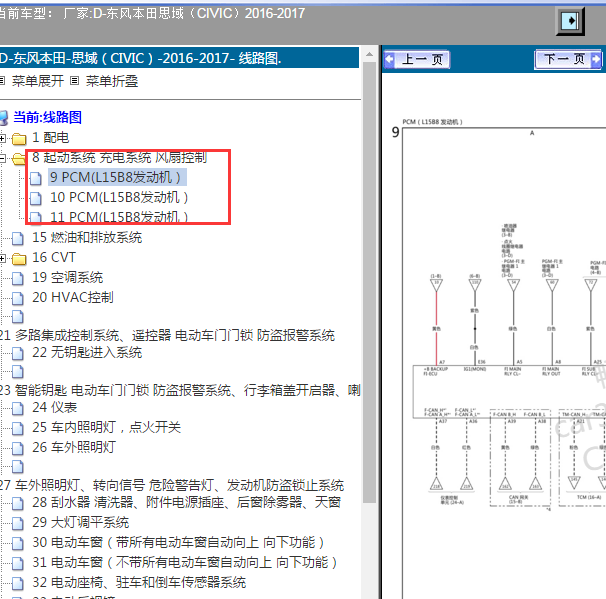Click page icon beside 30 电动车窗
Screen dimensions: 606x599
tap(18, 544)
